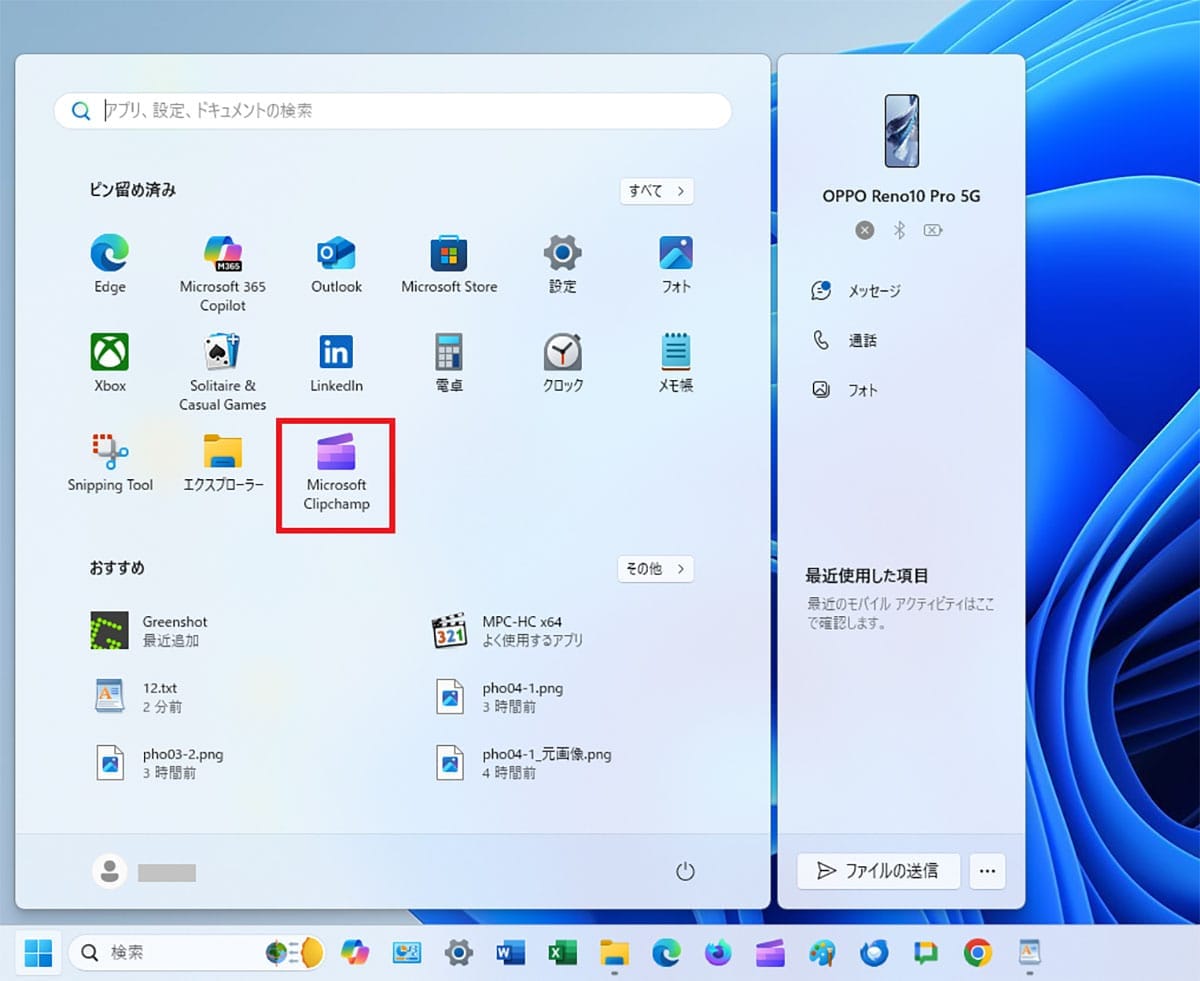This screenshot has height=981, width=1200.
Task: Open Settings gear on the taskbar
Action: 458,953
